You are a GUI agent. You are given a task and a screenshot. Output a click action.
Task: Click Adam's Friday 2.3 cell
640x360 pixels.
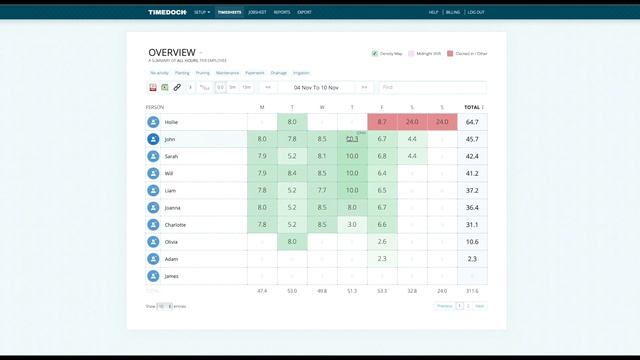tap(382, 259)
